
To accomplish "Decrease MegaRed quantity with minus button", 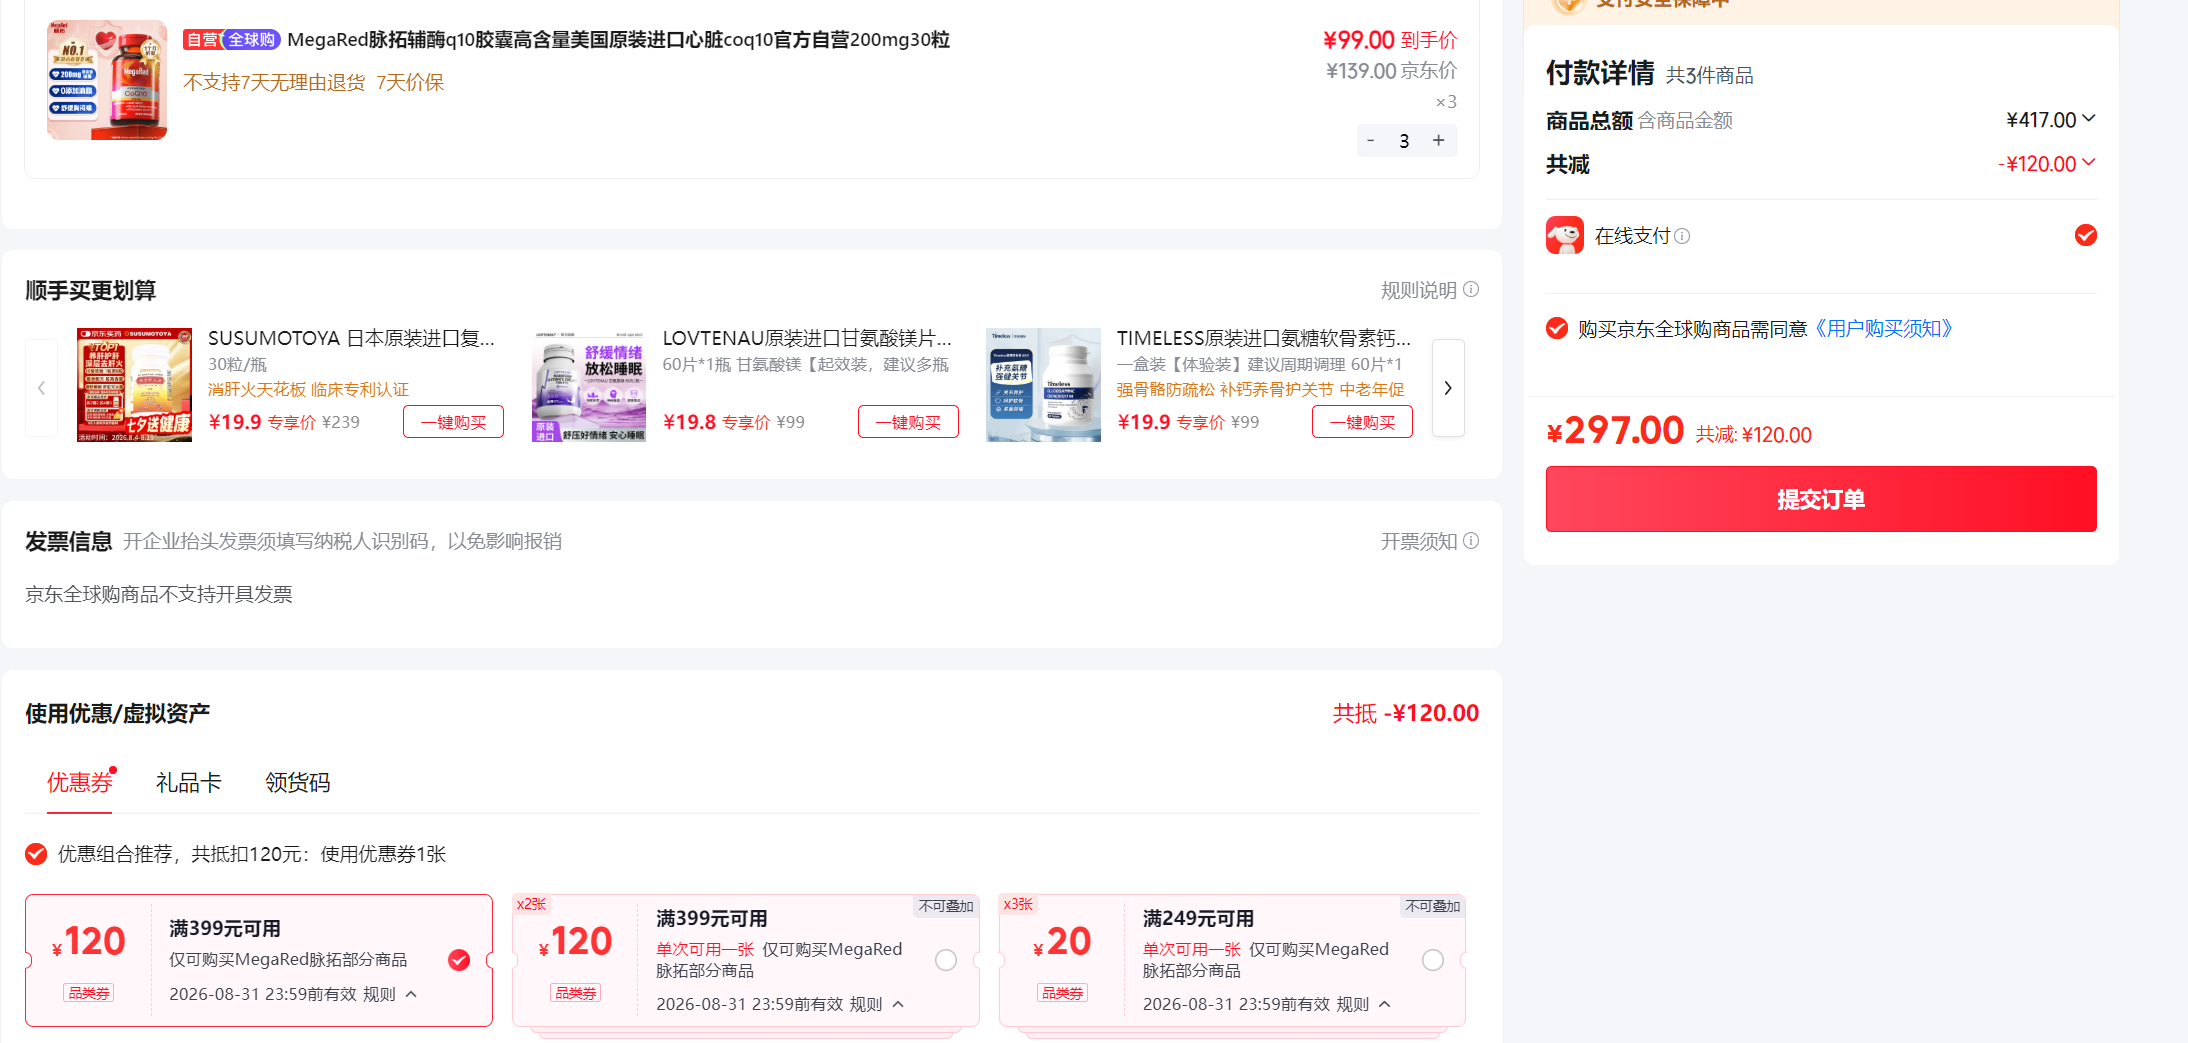I will (x=1371, y=141).
